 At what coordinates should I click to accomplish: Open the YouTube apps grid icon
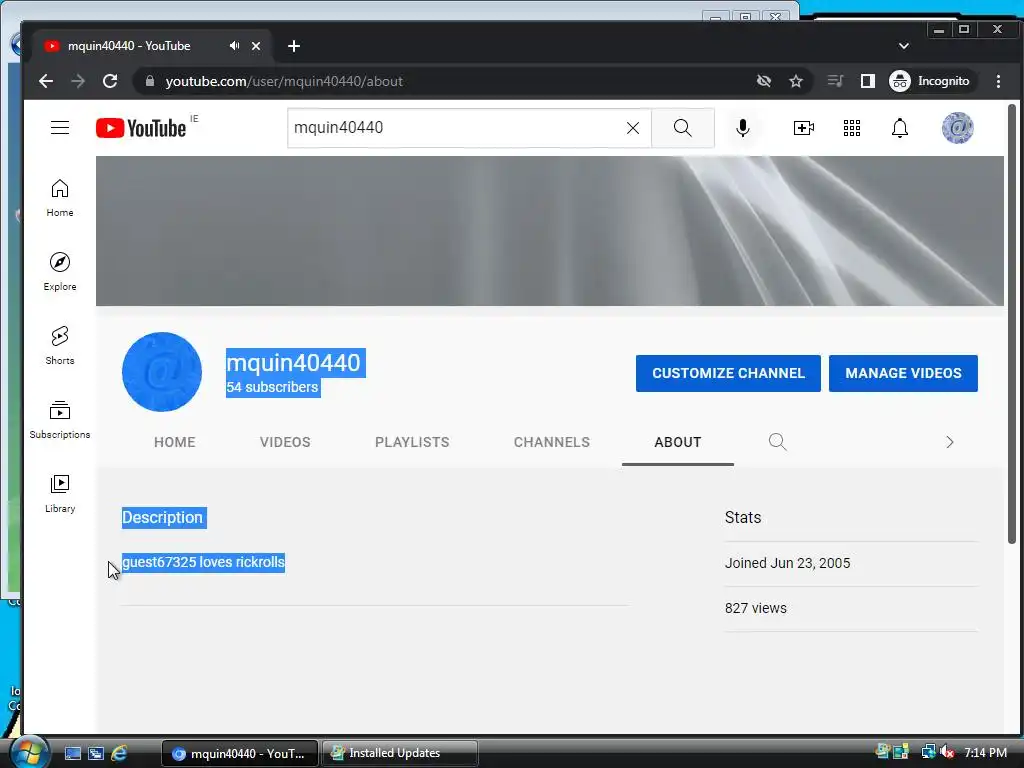[852, 128]
